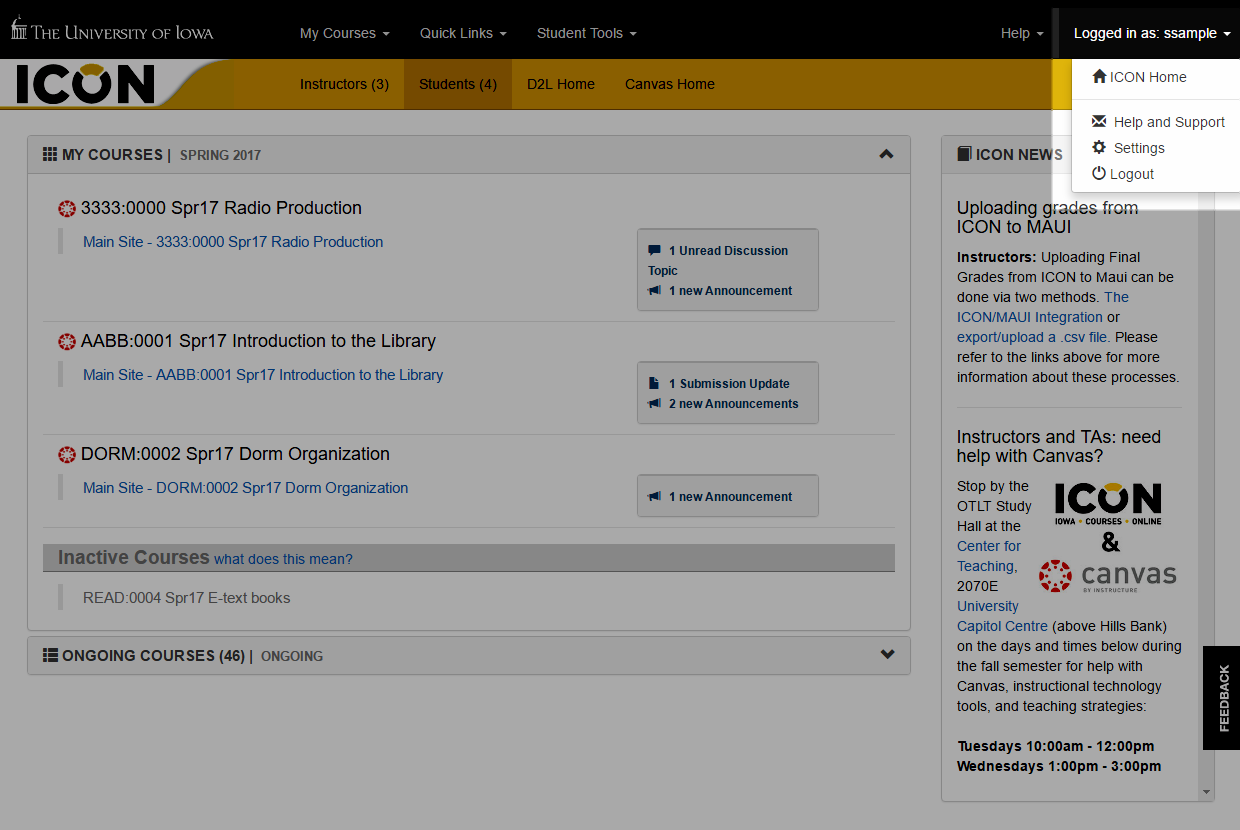Click the Help and Support envelope icon

click(x=1099, y=122)
